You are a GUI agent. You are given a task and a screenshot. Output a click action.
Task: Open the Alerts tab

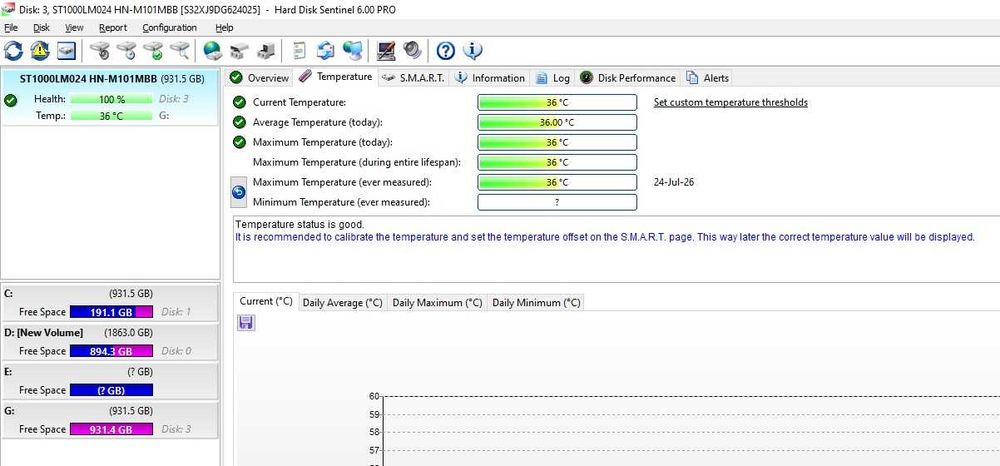click(707, 78)
